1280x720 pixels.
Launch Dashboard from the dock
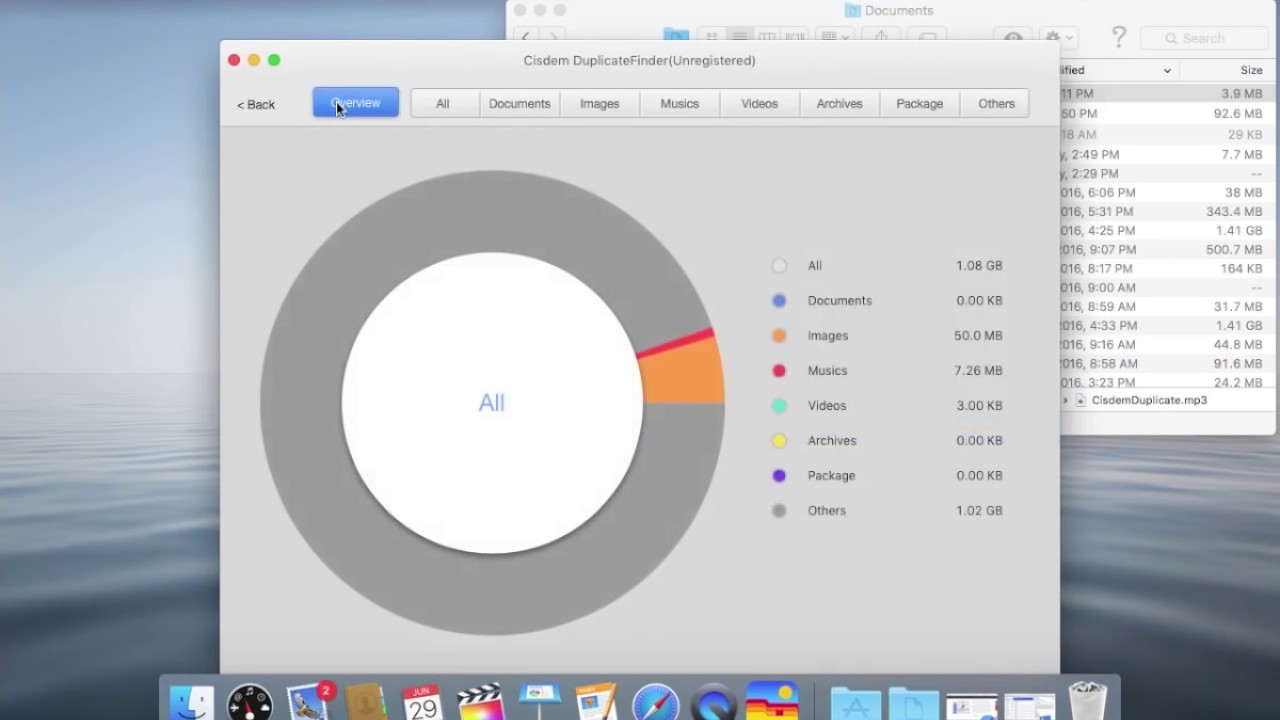[x=250, y=703]
